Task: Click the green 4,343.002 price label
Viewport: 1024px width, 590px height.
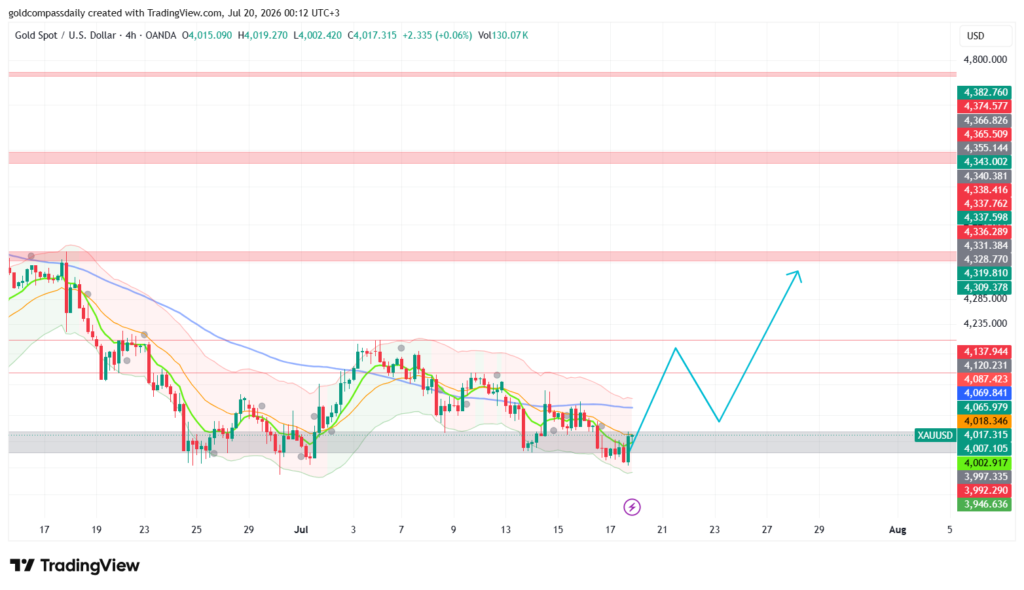Action: pyautogui.click(x=985, y=161)
